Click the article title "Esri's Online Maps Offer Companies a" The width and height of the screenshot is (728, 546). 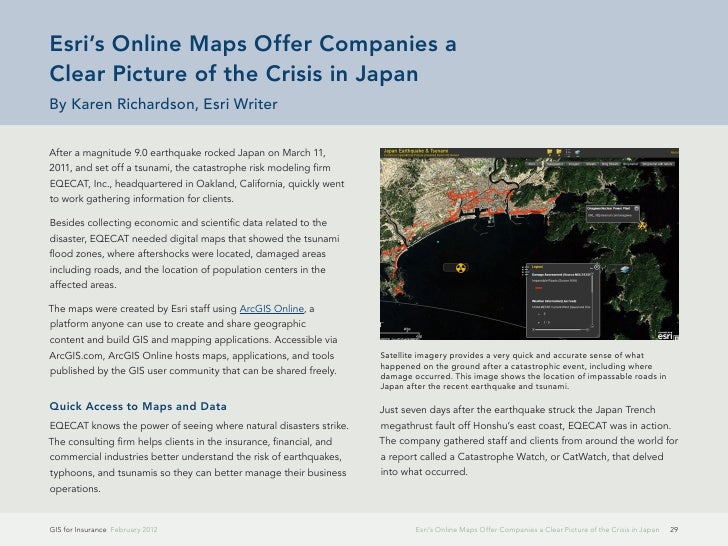253,44
